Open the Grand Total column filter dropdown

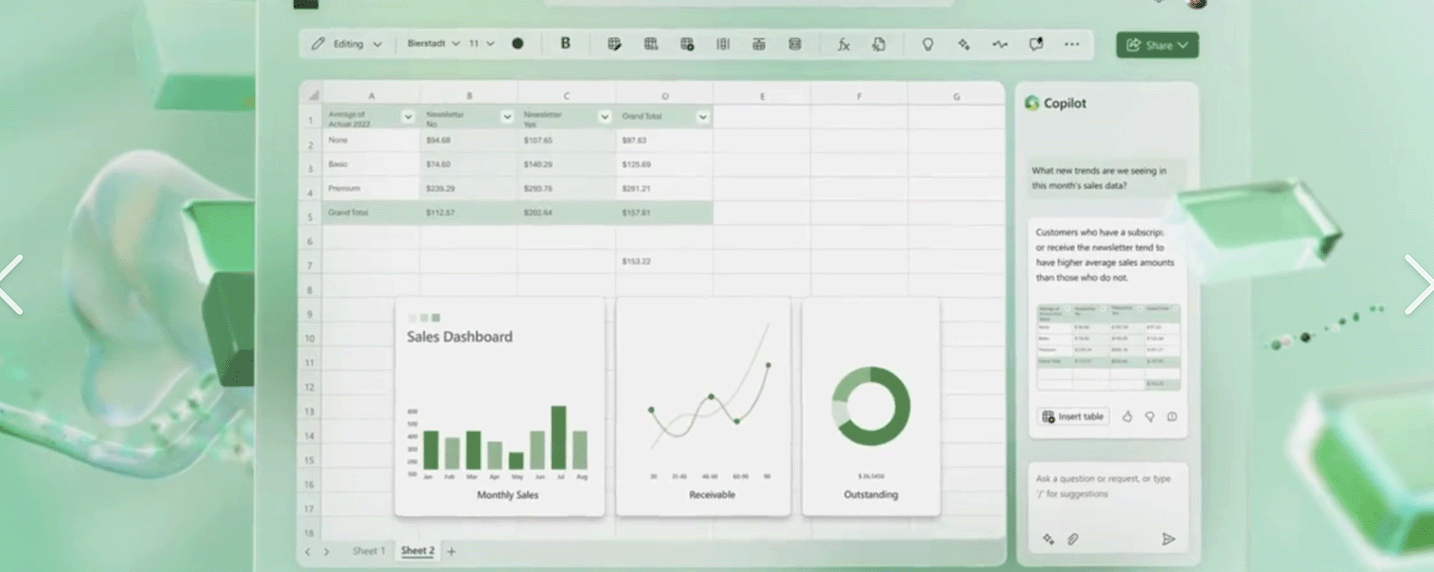tap(702, 117)
